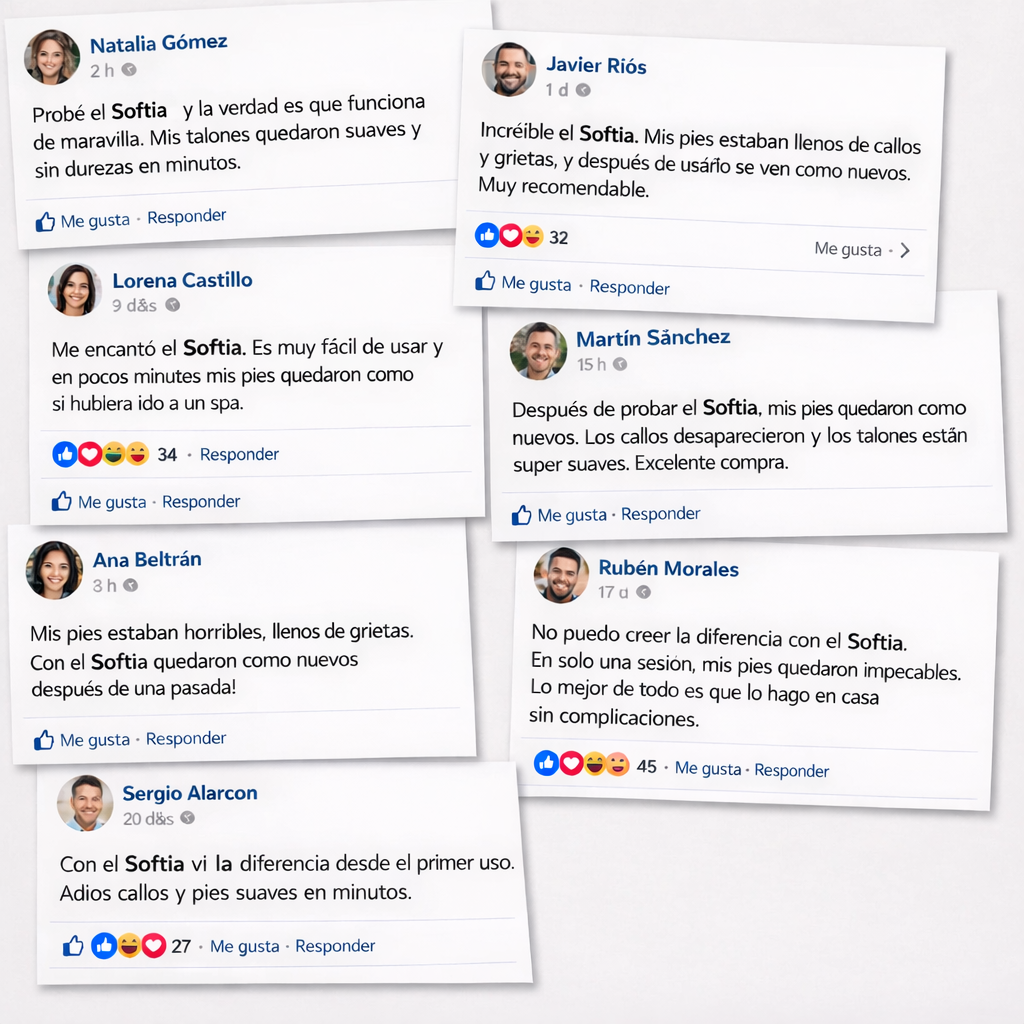
Task: Click heart reaction on Javier Ríos's comment
Action: click(x=511, y=236)
